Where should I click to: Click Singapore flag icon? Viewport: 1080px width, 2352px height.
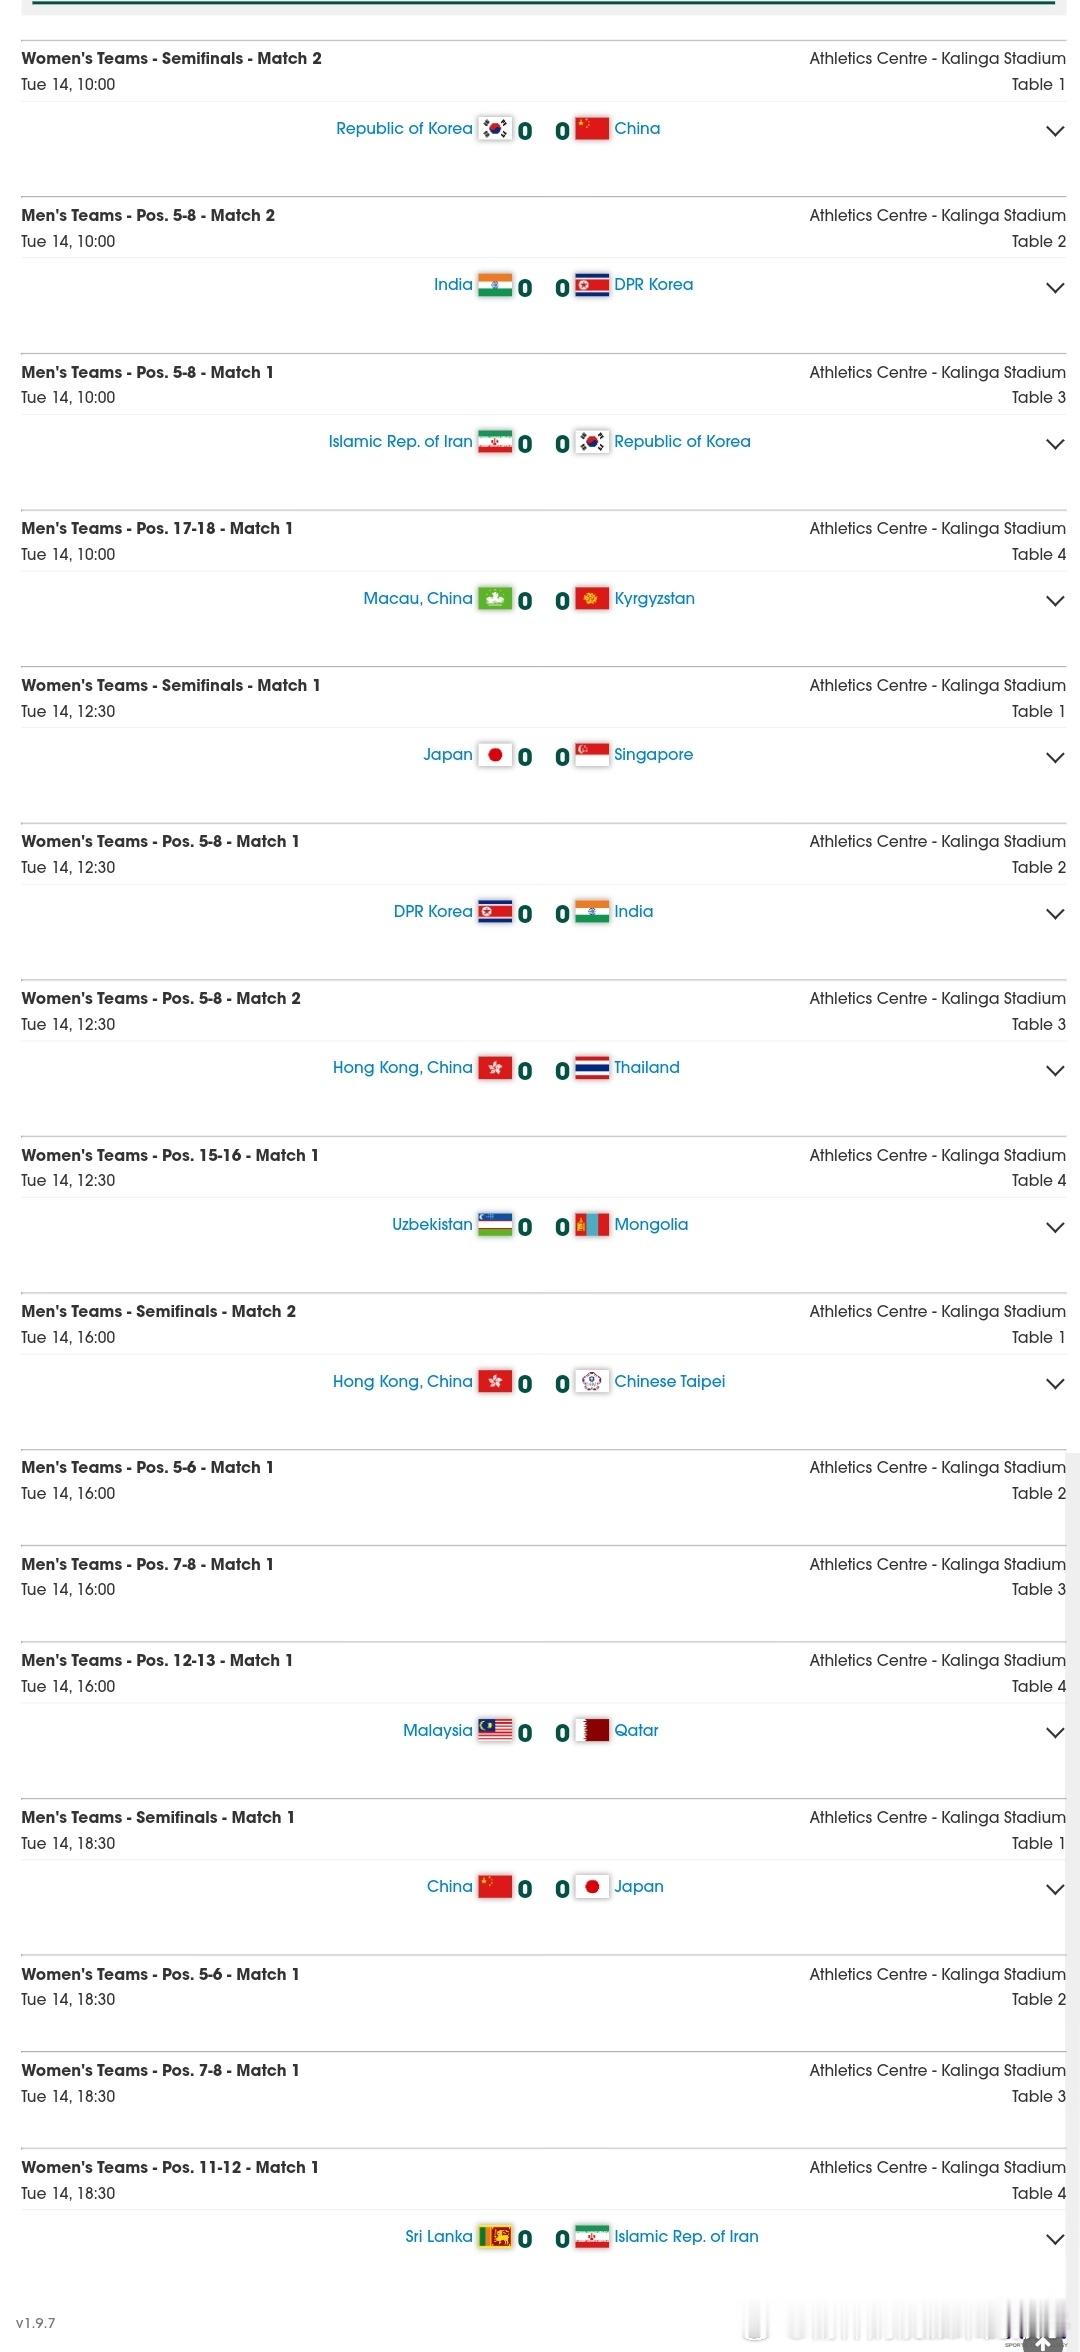point(592,754)
